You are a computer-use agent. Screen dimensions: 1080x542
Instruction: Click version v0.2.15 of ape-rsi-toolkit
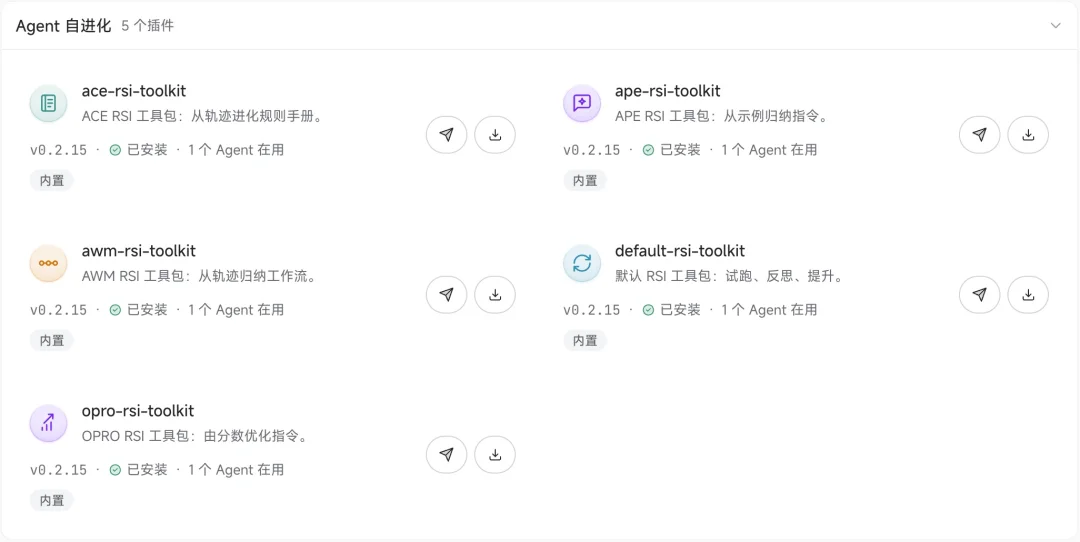click(x=592, y=150)
